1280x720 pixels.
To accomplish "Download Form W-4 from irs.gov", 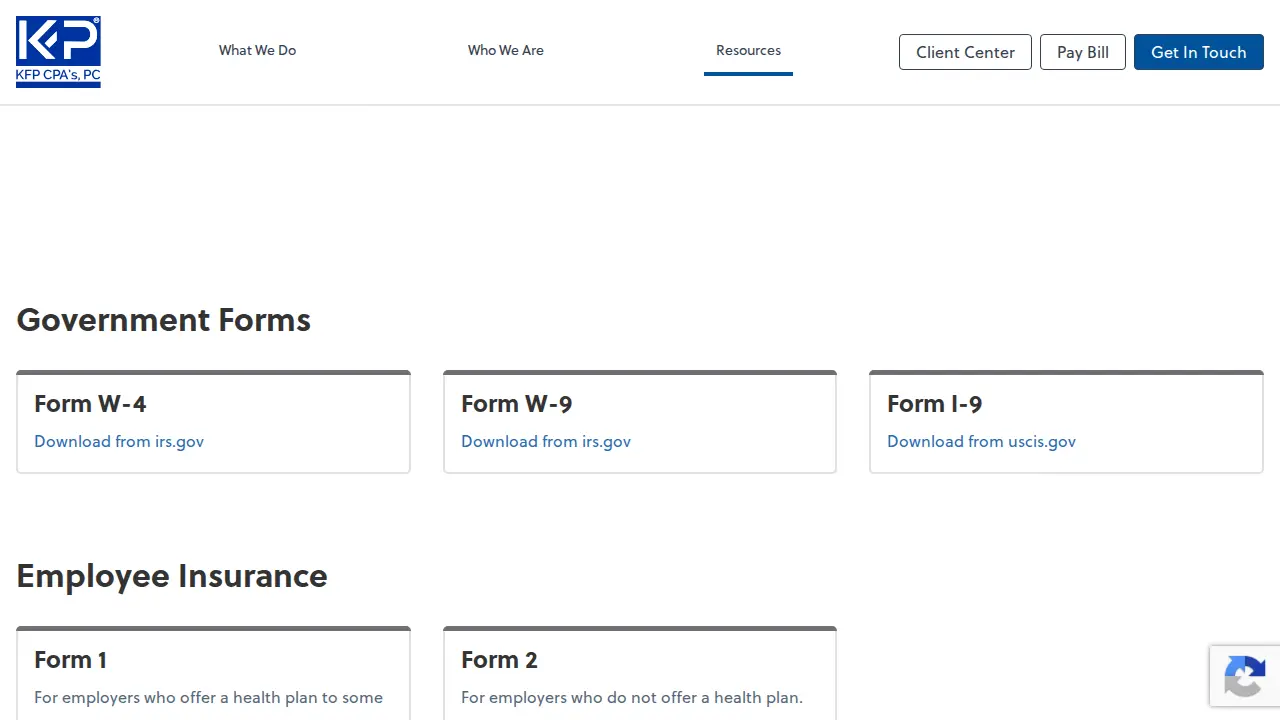I will [x=119, y=441].
